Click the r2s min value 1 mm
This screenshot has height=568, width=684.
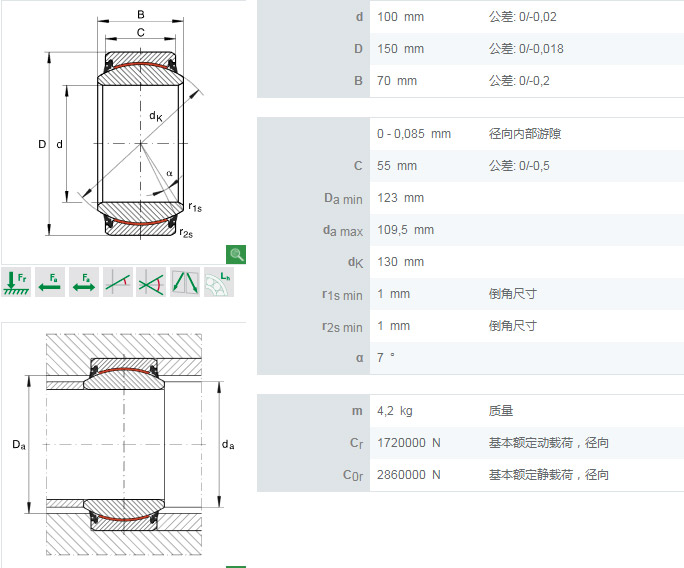pyautogui.click(x=393, y=325)
